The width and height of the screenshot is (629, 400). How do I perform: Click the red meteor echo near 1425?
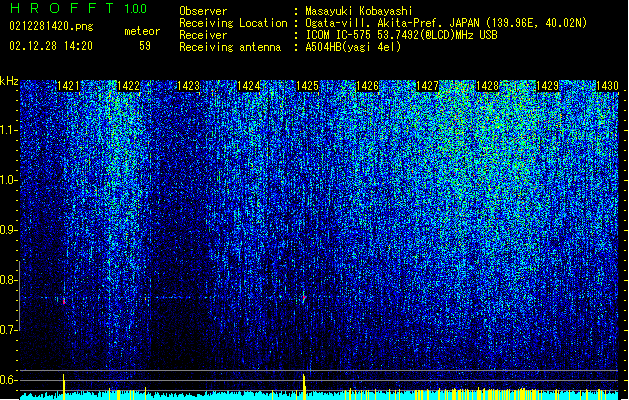304,298
